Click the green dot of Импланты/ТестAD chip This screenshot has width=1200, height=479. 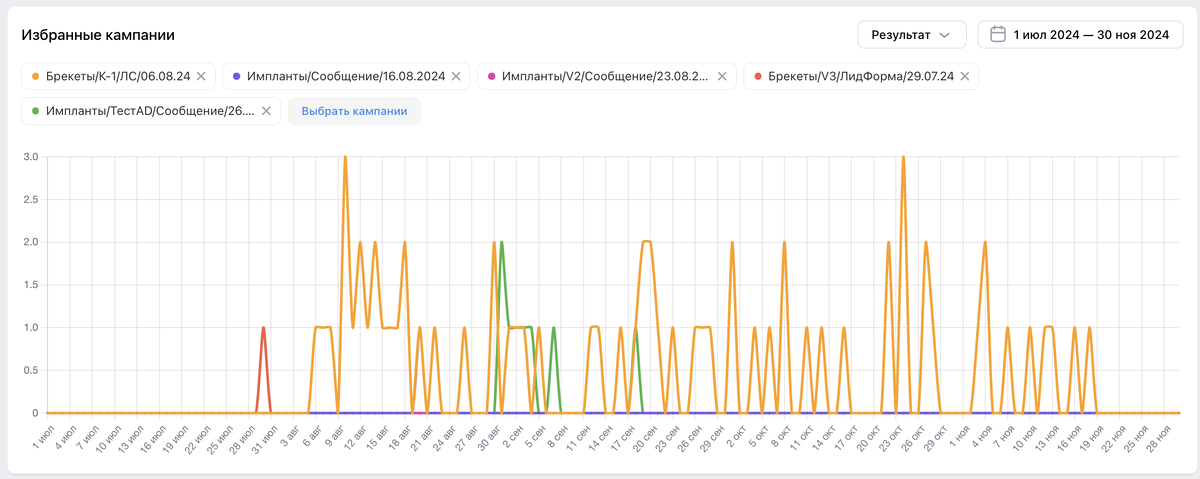(36, 111)
